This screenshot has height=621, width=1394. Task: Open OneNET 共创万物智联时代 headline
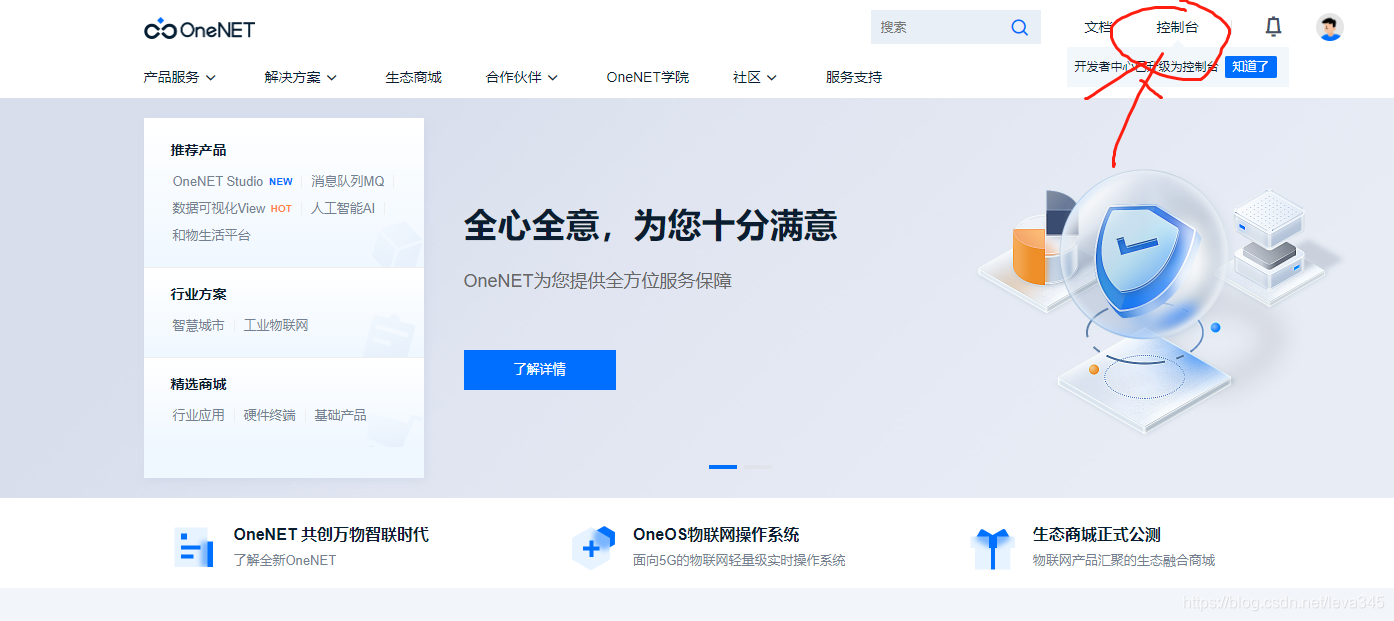tap(331, 535)
